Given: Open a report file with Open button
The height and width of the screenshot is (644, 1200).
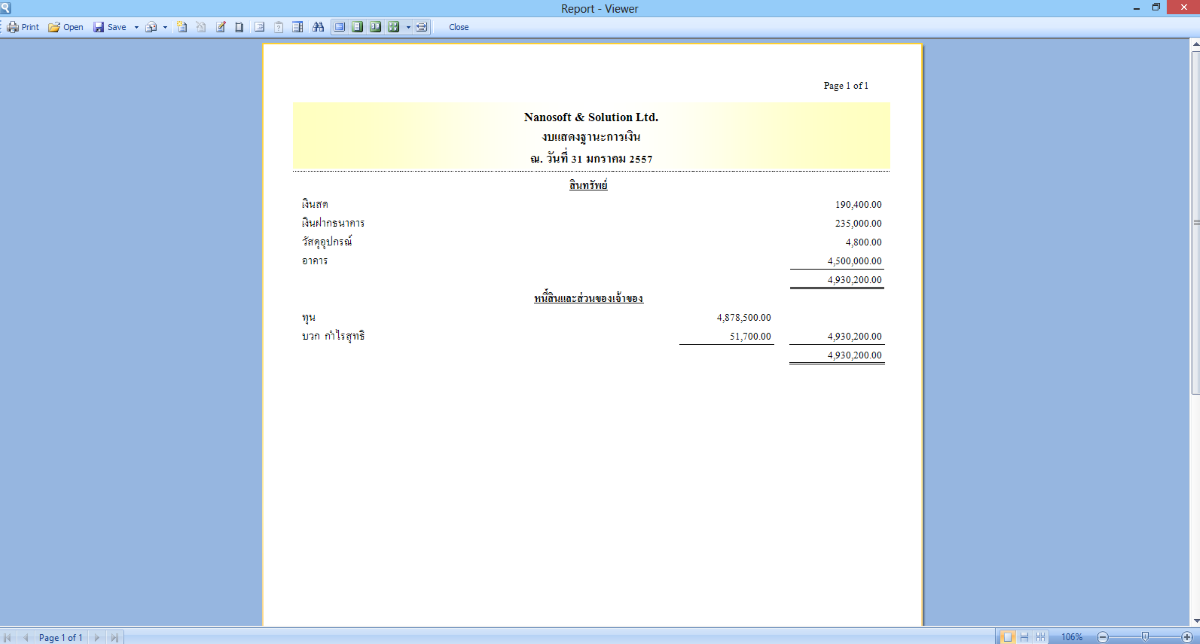Looking at the screenshot, I should click(66, 27).
